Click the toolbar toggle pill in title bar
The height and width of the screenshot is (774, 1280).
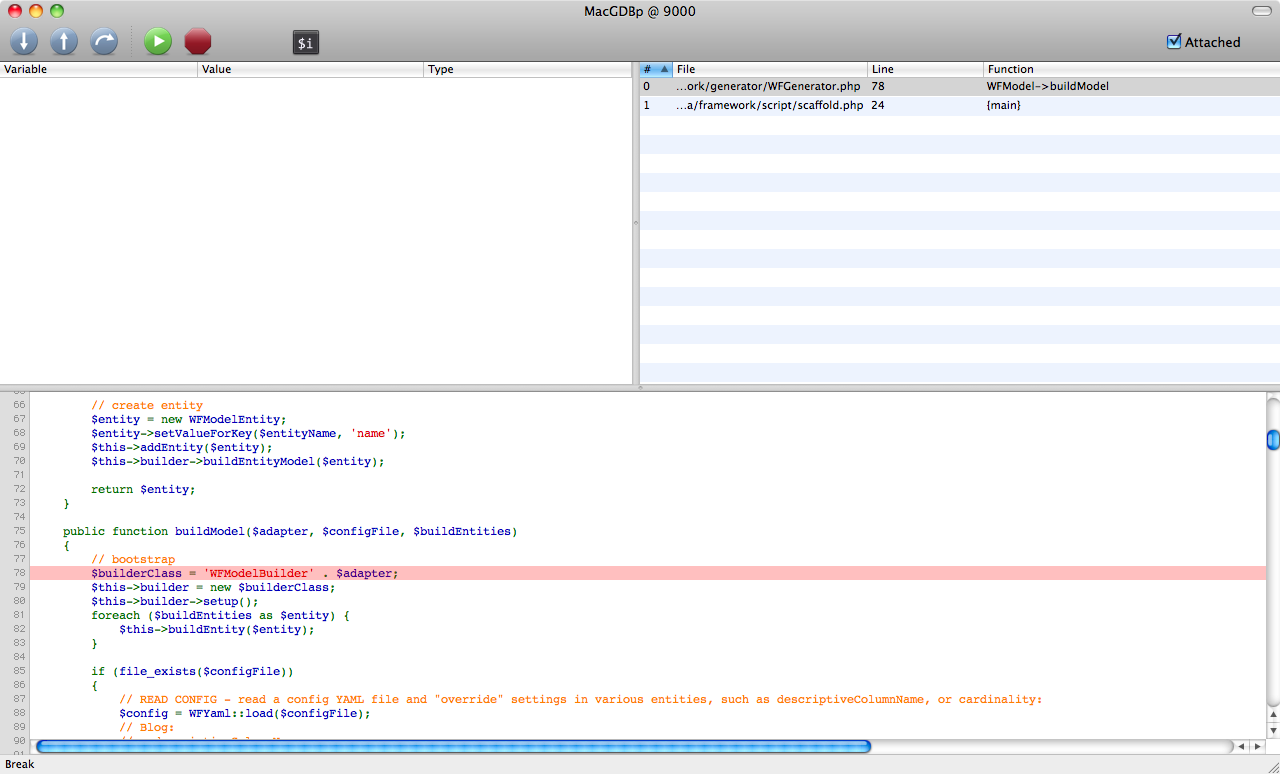(1261, 11)
